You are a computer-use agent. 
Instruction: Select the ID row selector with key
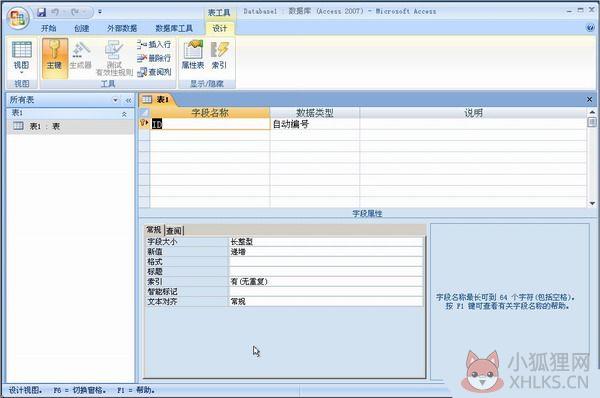144,124
